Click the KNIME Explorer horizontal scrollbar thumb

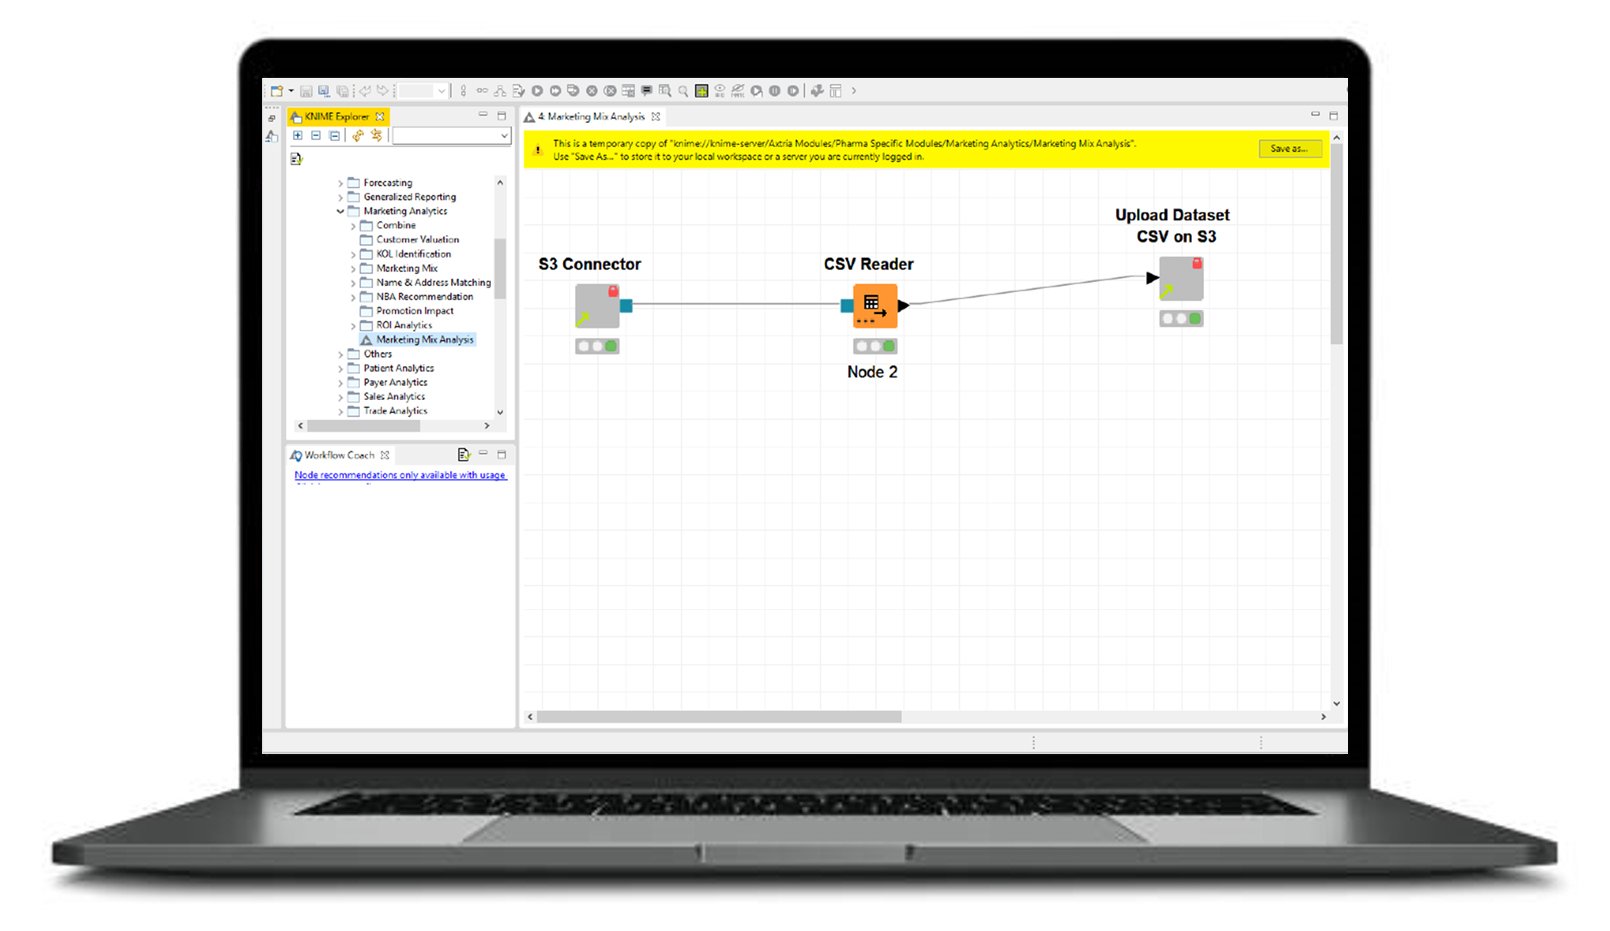click(364, 426)
